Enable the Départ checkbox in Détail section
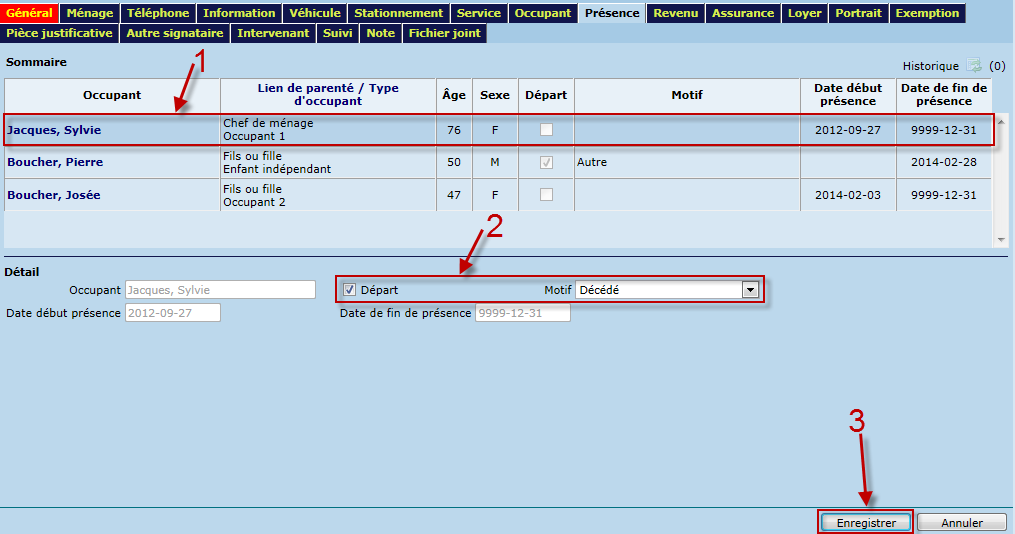This screenshot has height=534, width=1015. [349, 290]
